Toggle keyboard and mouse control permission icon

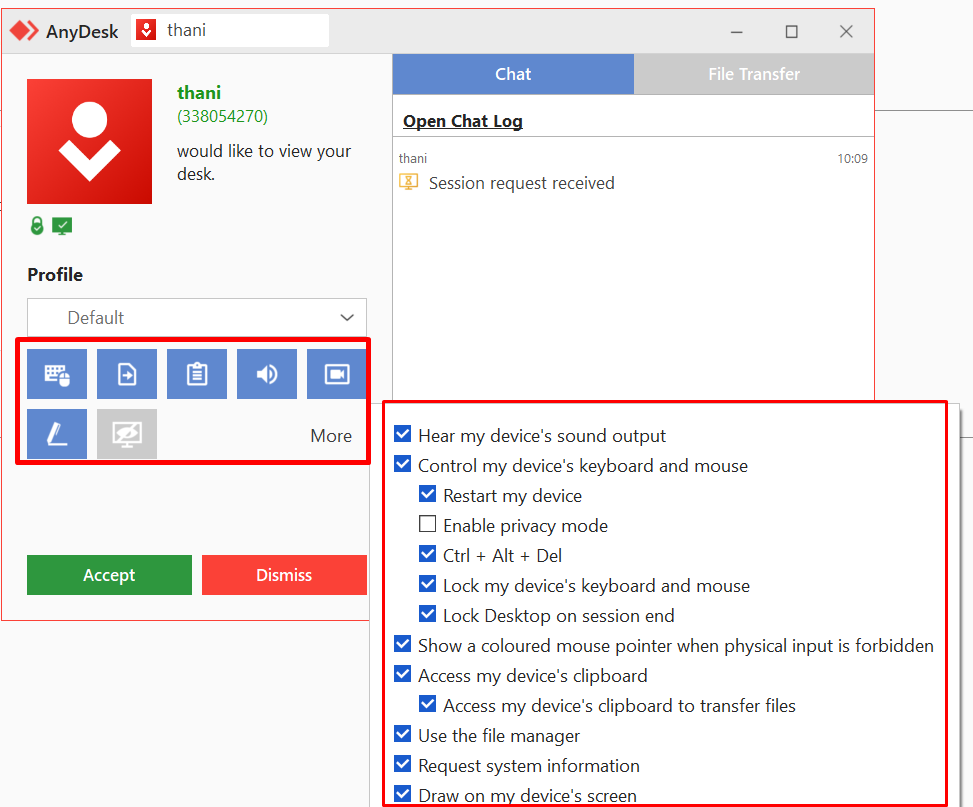point(57,374)
